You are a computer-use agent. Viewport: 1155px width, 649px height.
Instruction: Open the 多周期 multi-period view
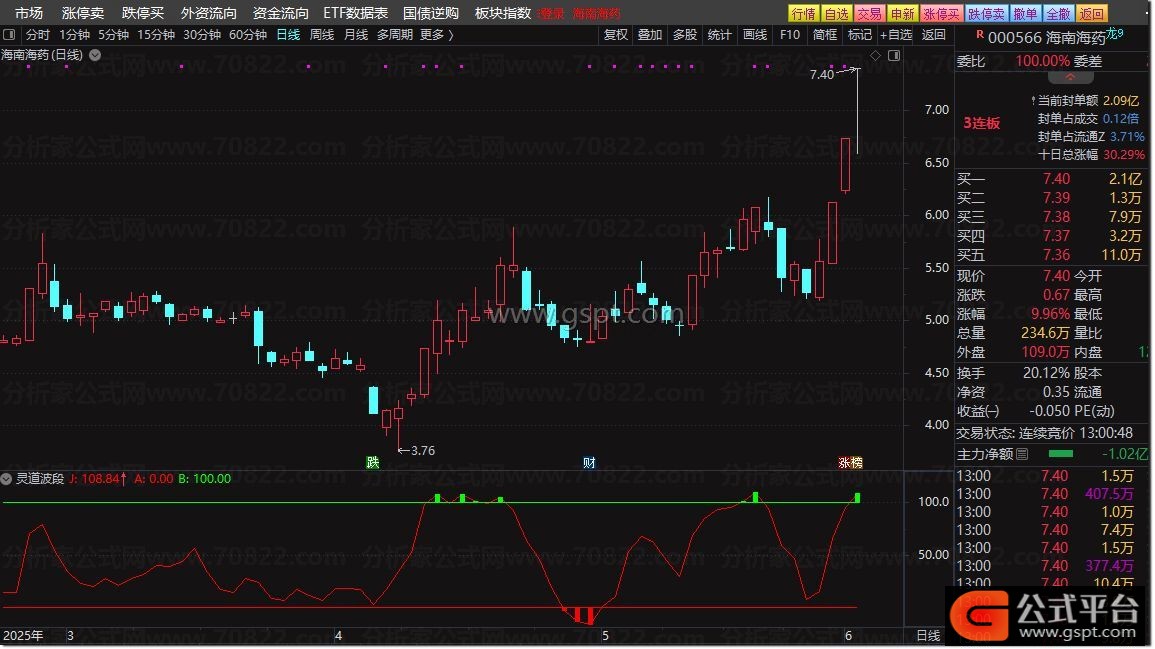pyautogui.click(x=395, y=35)
